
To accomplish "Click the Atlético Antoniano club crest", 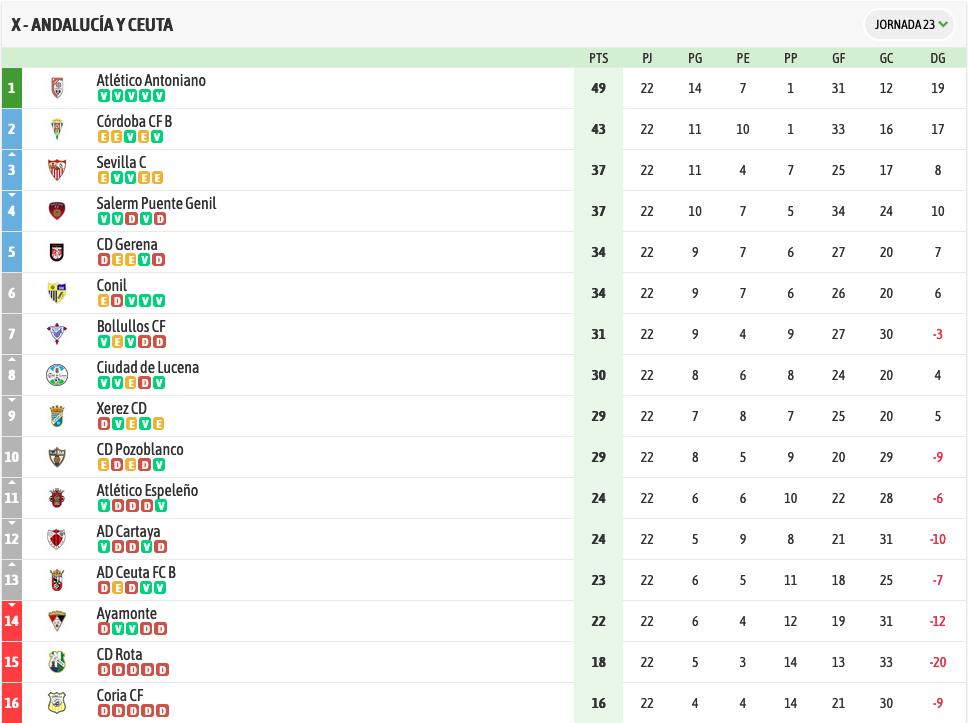I will click(x=57, y=88).
